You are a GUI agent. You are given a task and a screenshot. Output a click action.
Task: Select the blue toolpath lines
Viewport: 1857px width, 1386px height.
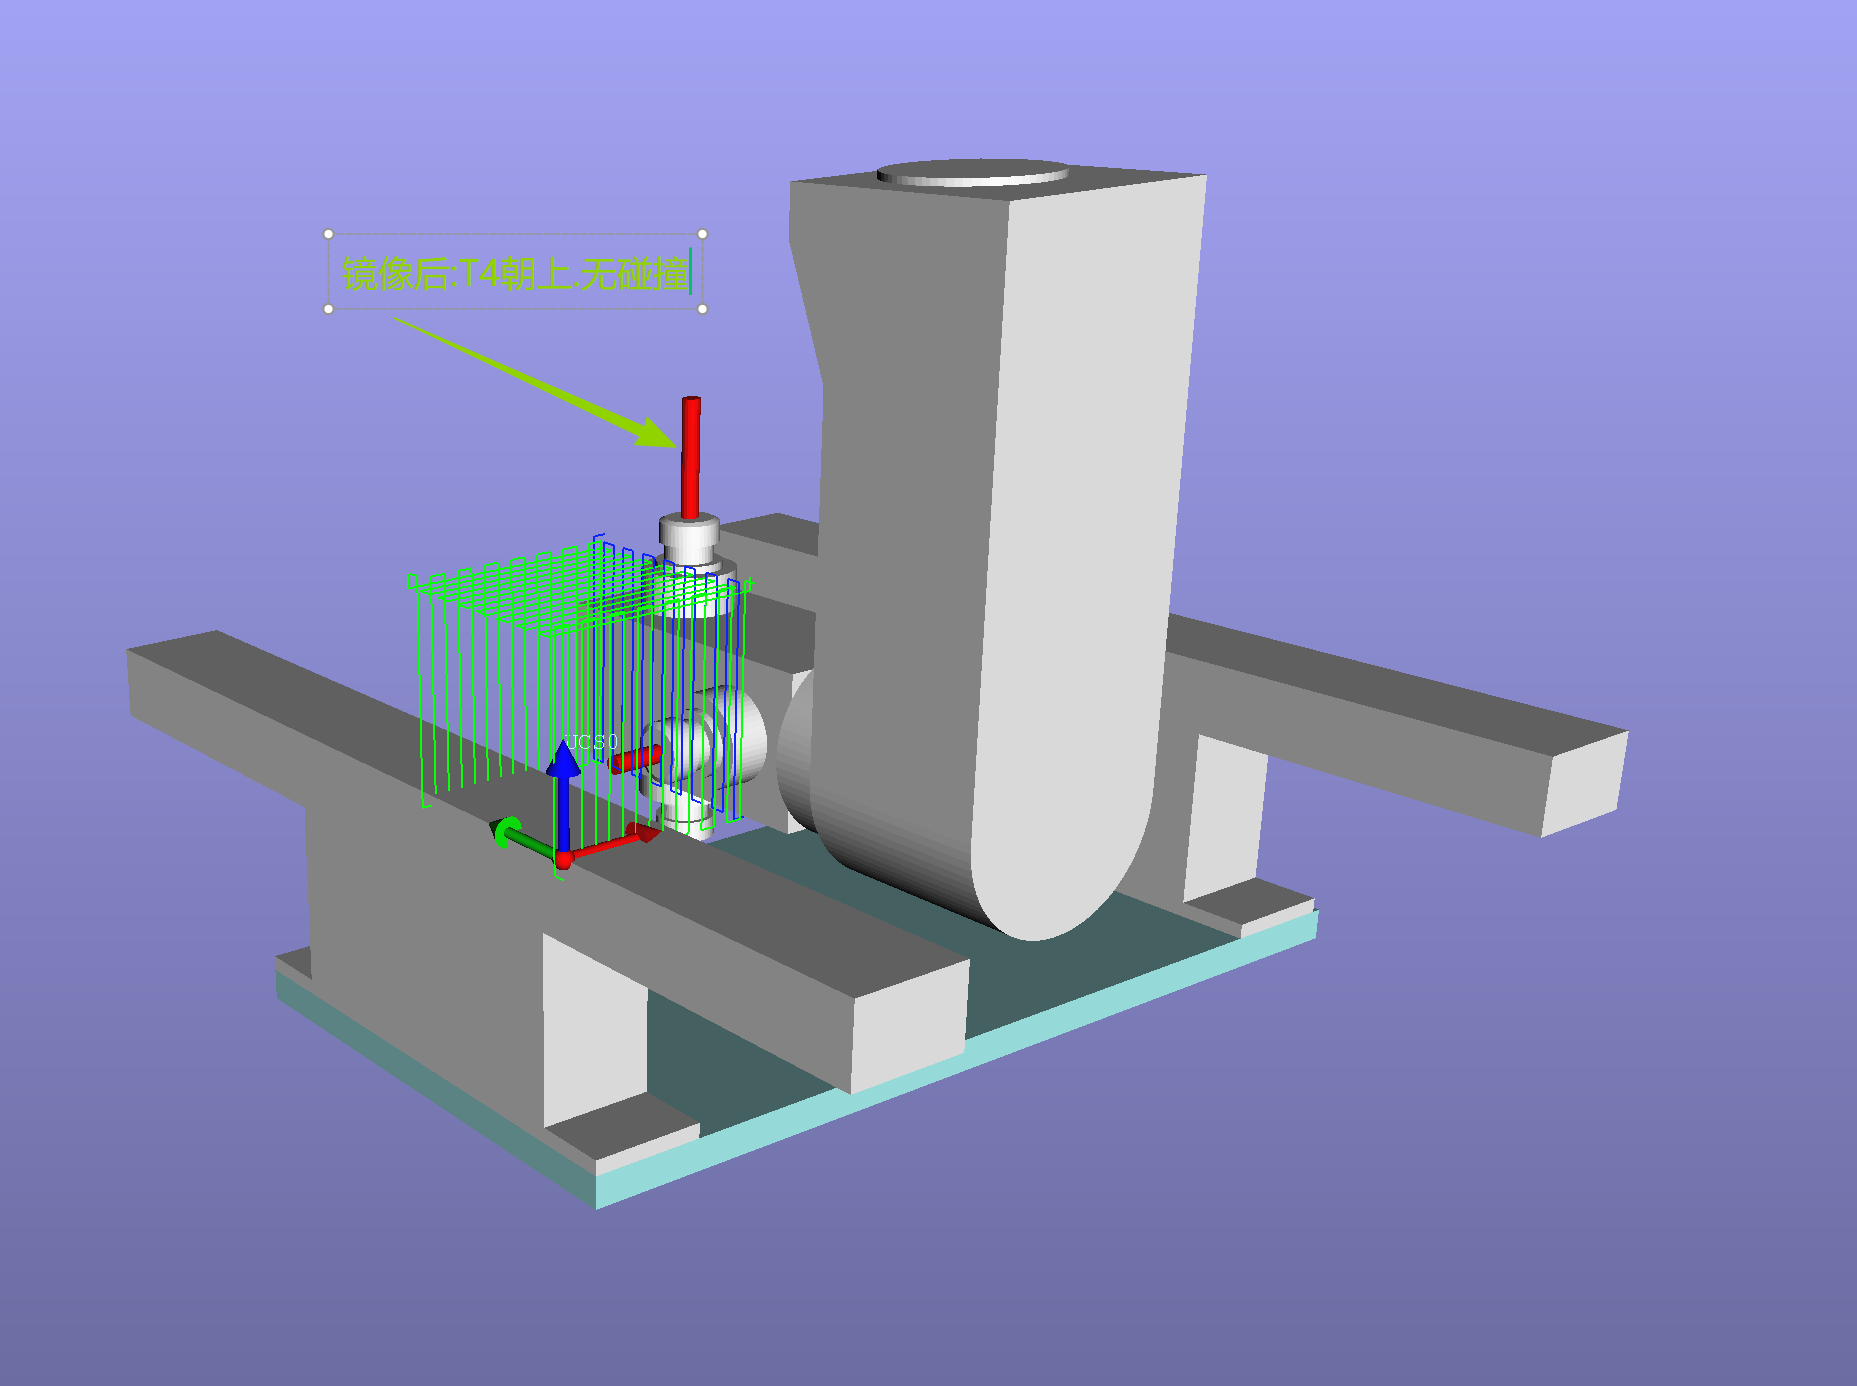pos(737,700)
